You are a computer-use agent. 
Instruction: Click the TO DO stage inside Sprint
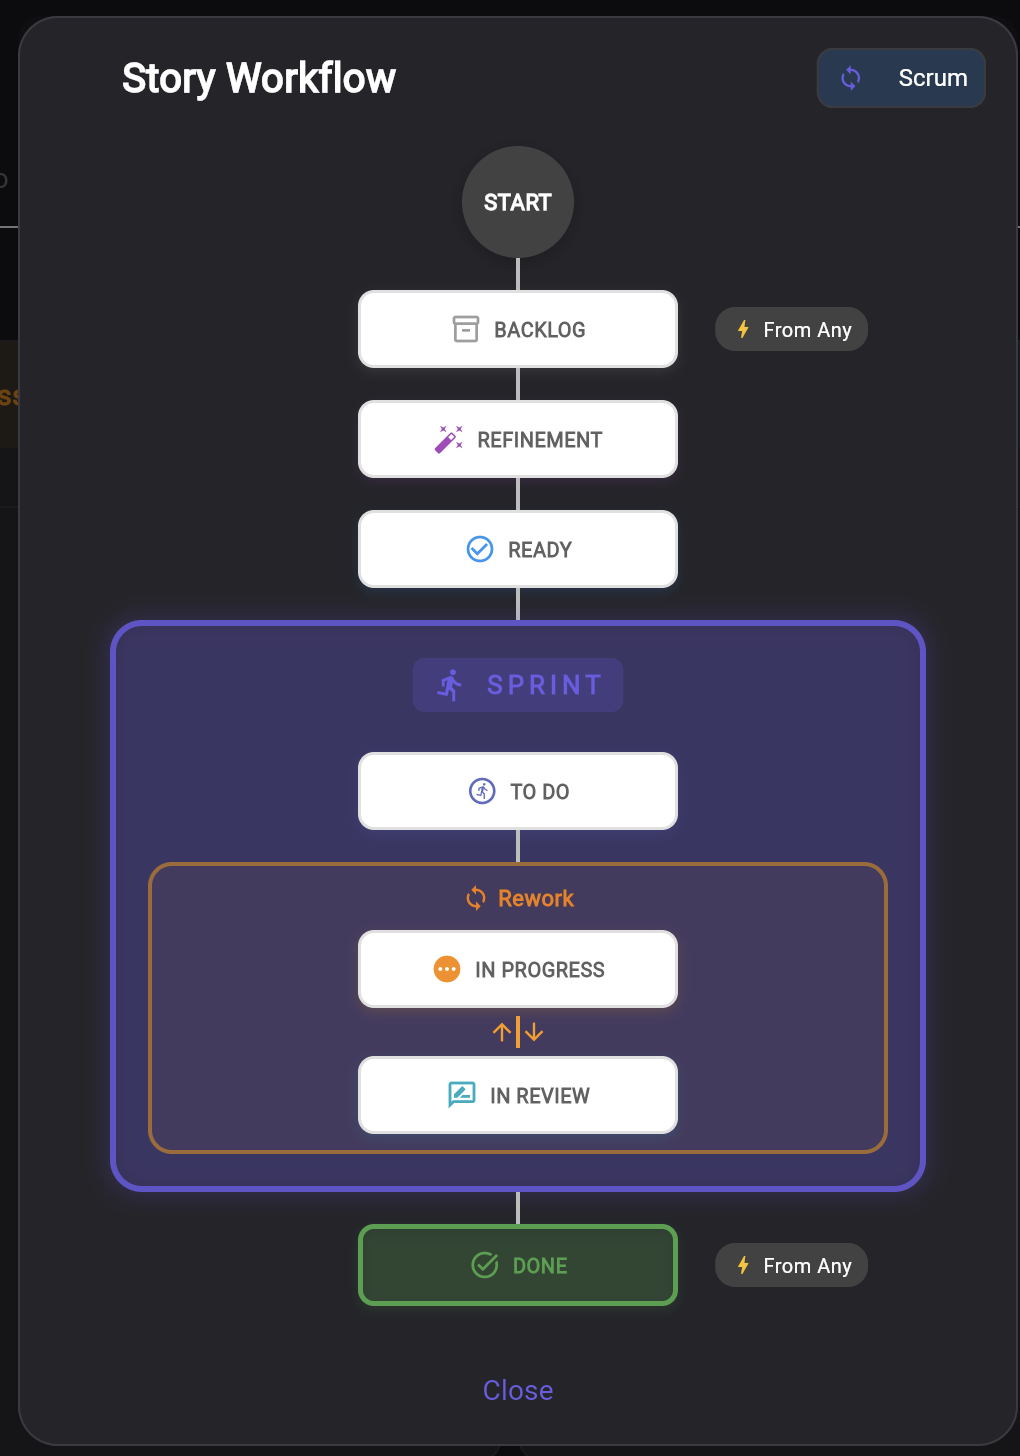click(x=517, y=791)
